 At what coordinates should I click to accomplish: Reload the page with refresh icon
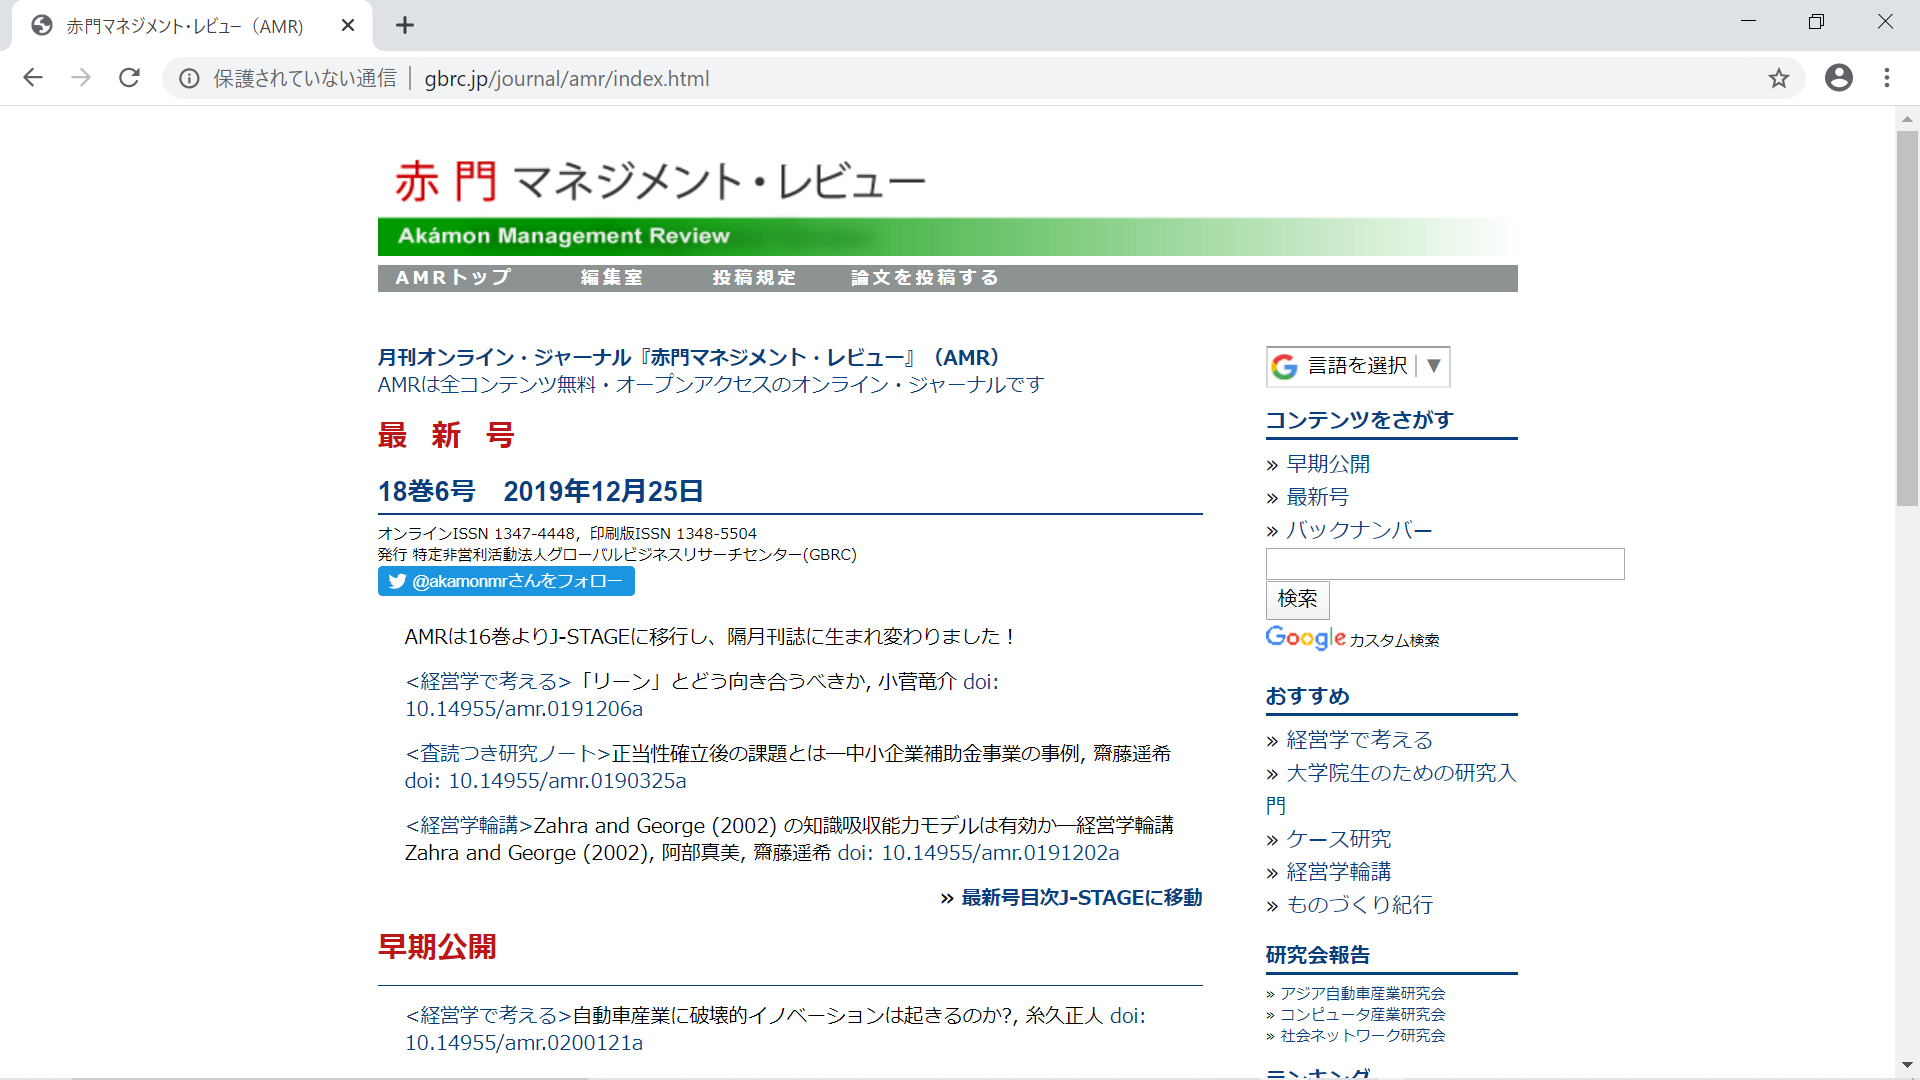point(129,78)
